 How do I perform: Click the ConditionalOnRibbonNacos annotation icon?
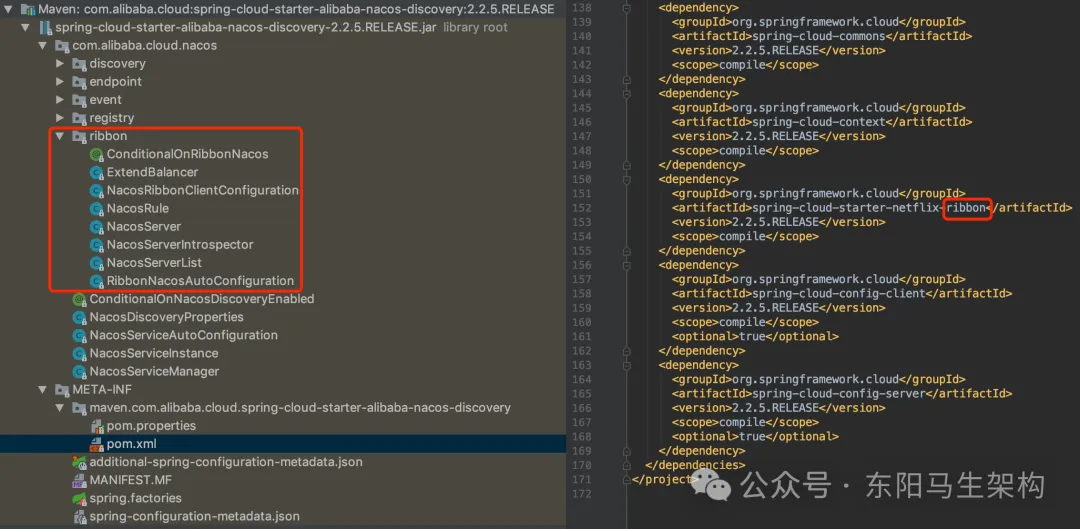96,154
